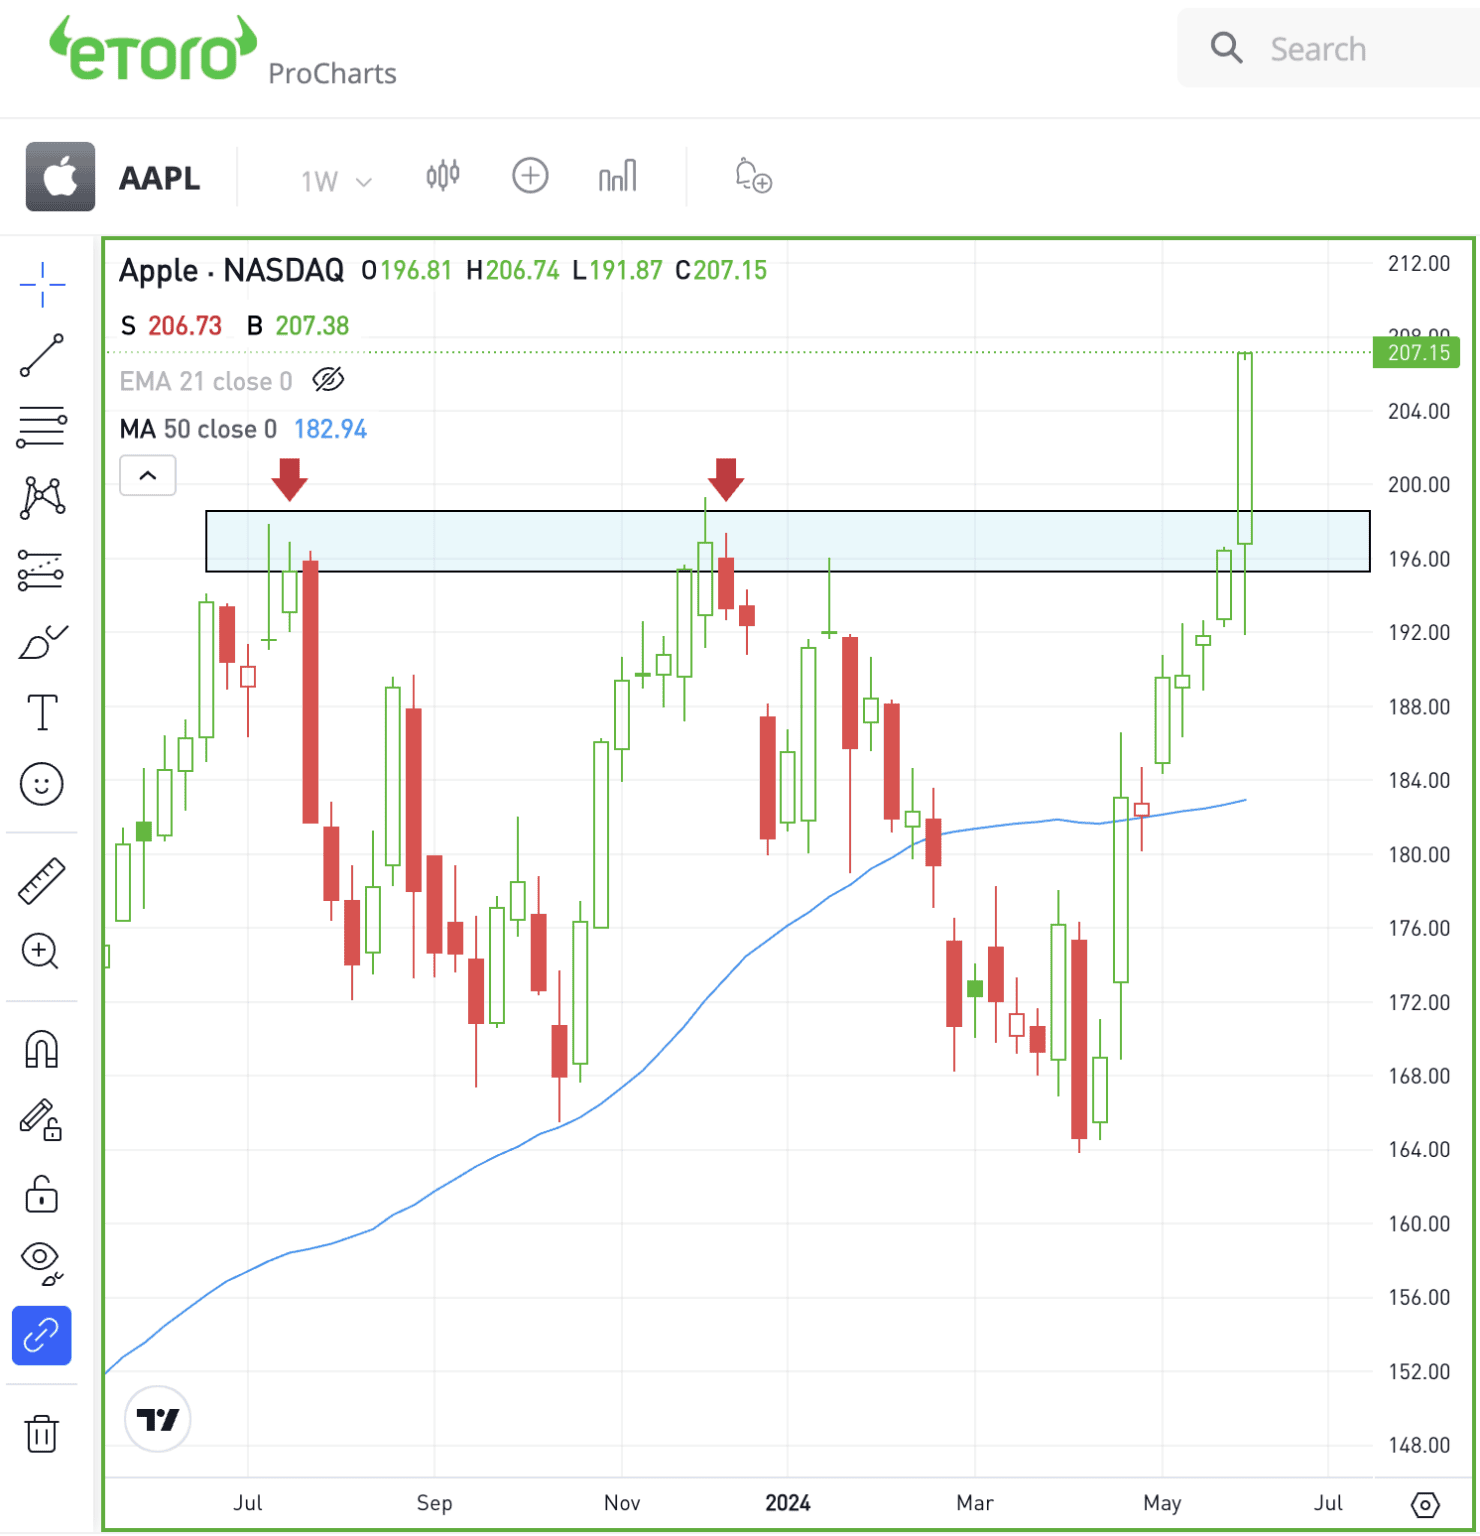1480x1536 pixels.
Task: Open the indicators bar chart icon
Action: point(617,176)
